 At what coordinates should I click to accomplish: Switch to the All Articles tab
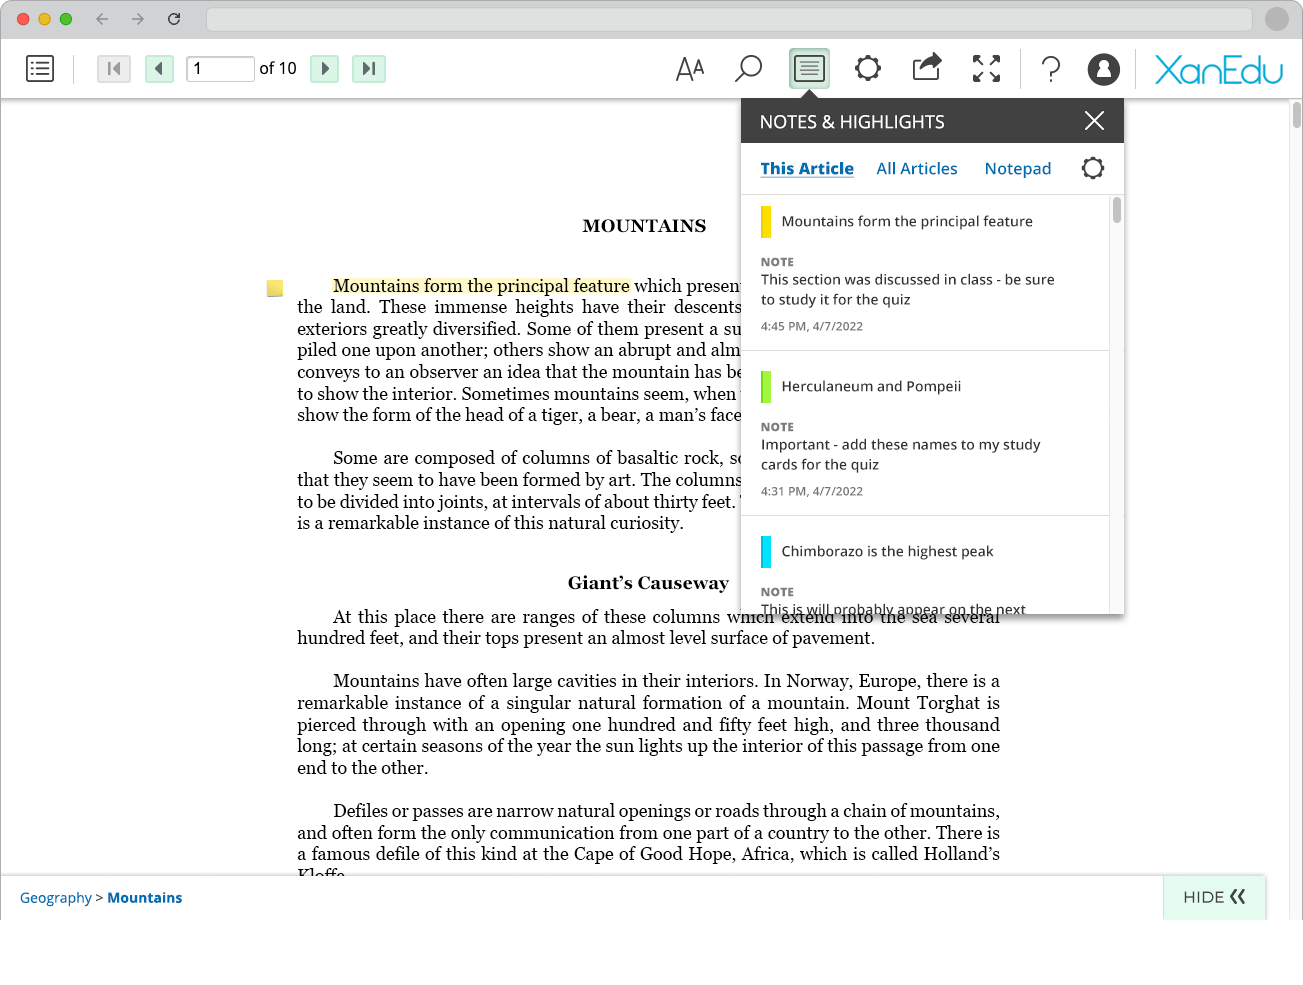pyautogui.click(x=916, y=169)
